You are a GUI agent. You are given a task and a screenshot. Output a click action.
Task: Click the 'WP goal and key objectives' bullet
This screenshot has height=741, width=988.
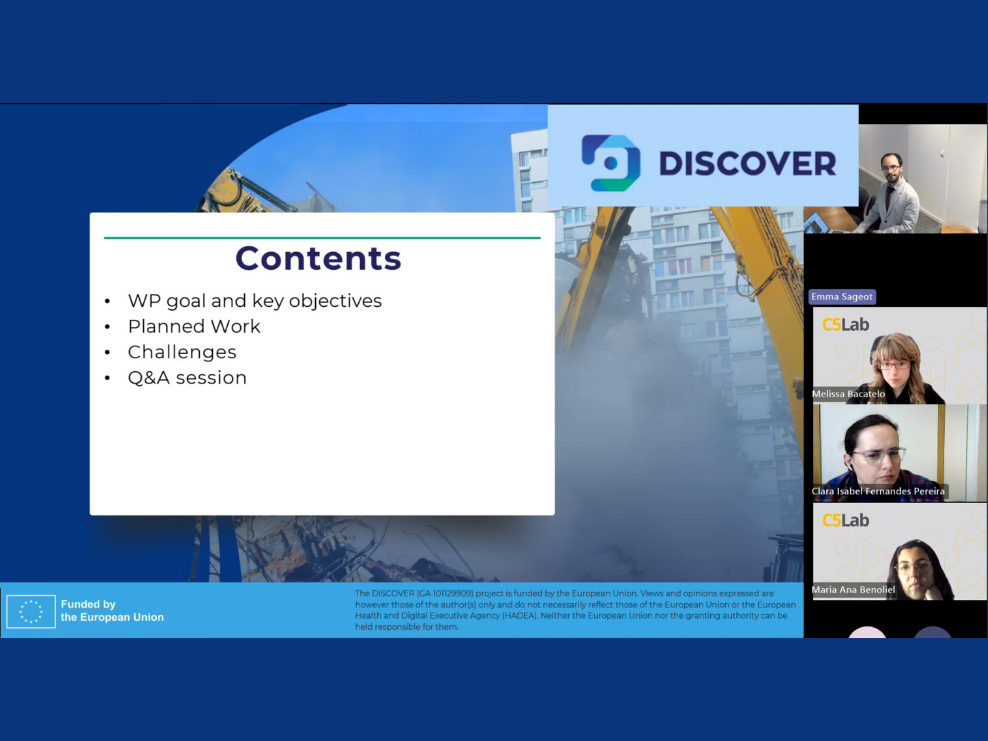click(x=254, y=301)
